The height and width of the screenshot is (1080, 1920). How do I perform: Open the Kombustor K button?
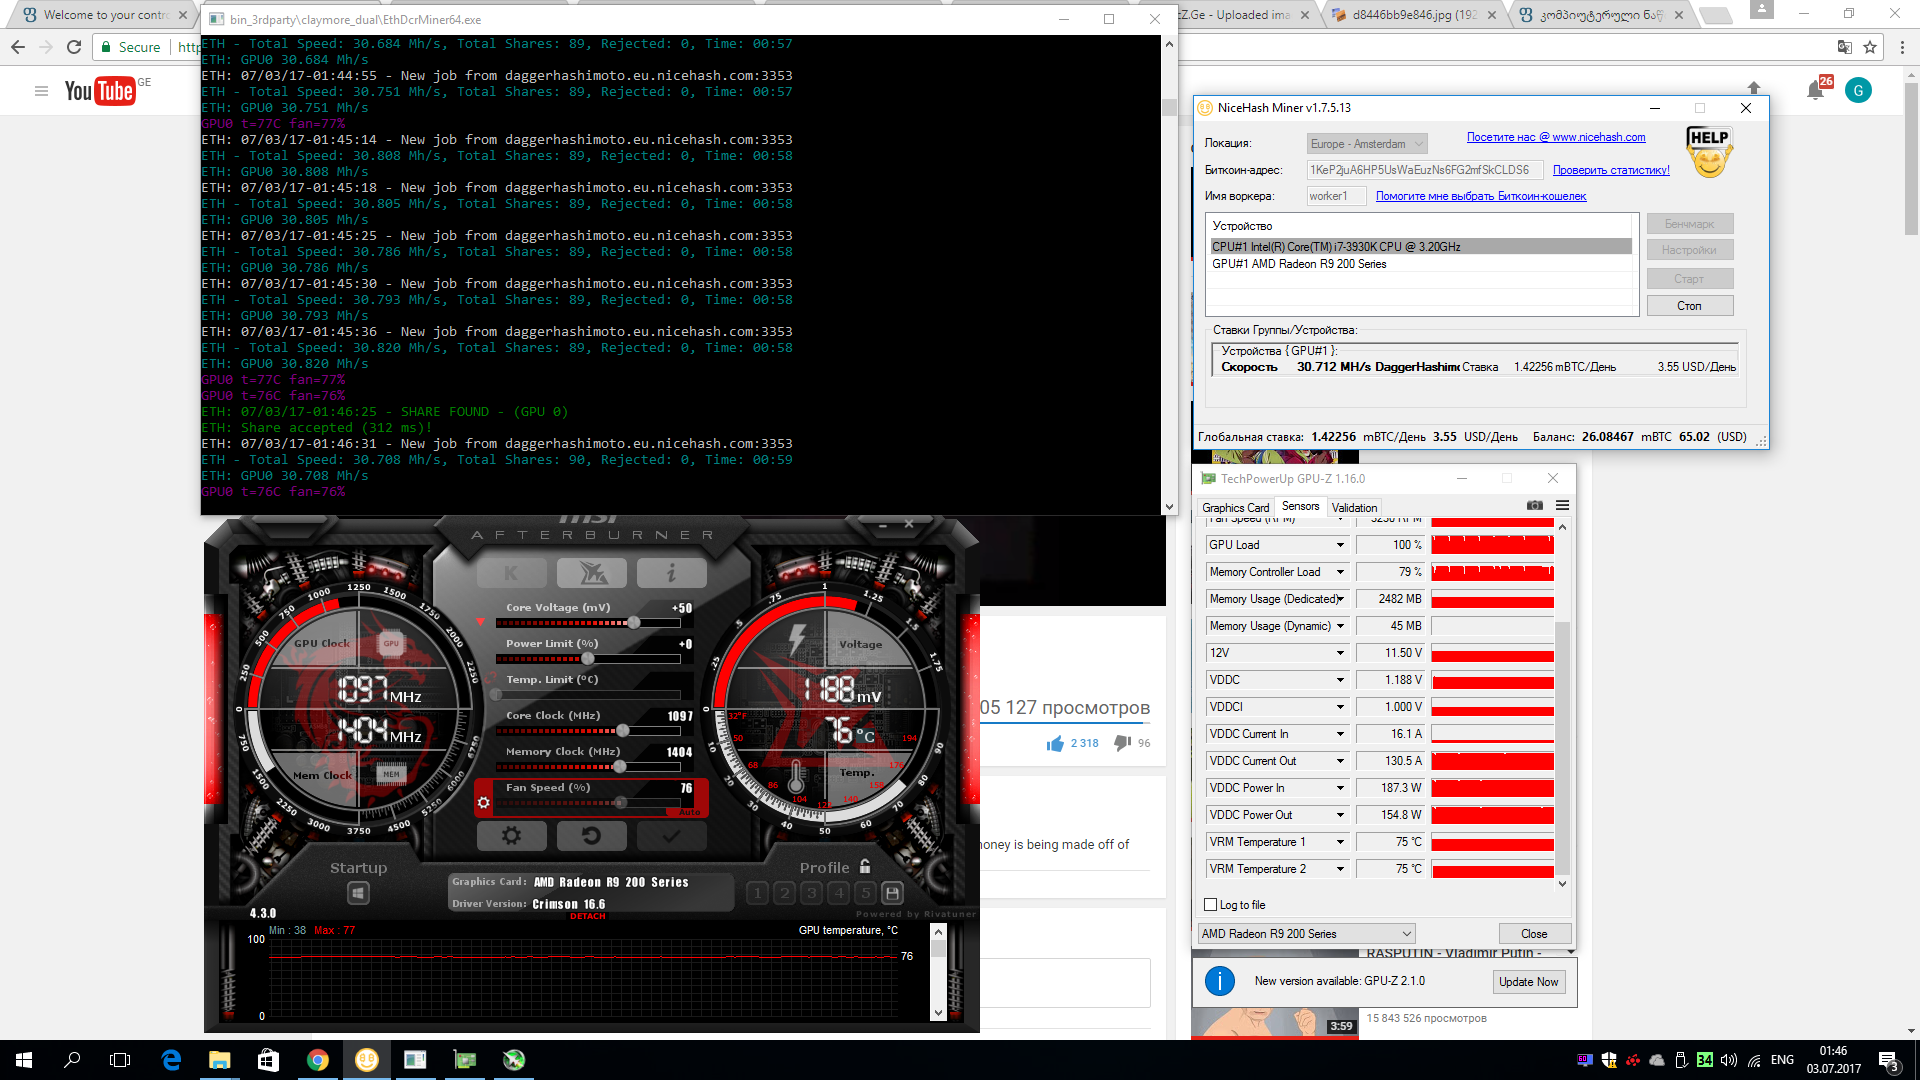pos(511,573)
